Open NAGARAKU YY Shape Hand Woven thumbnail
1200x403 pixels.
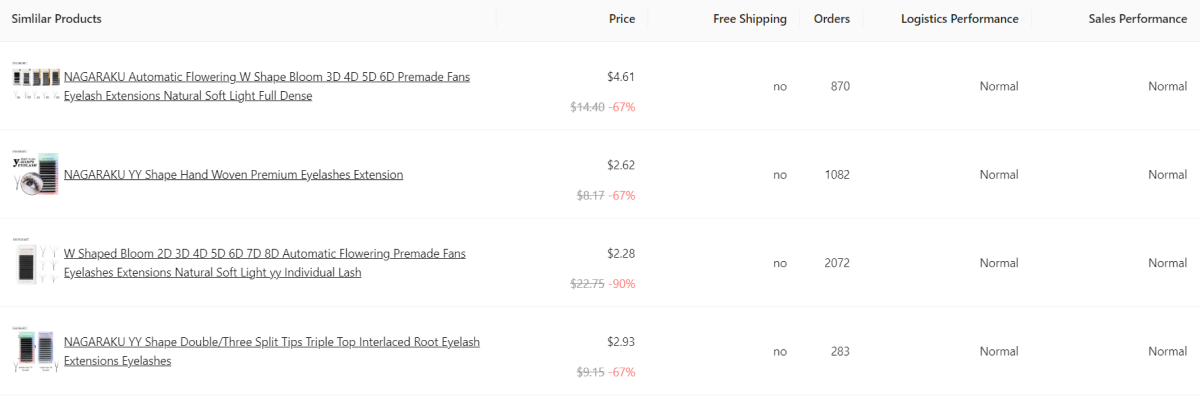(35, 174)
